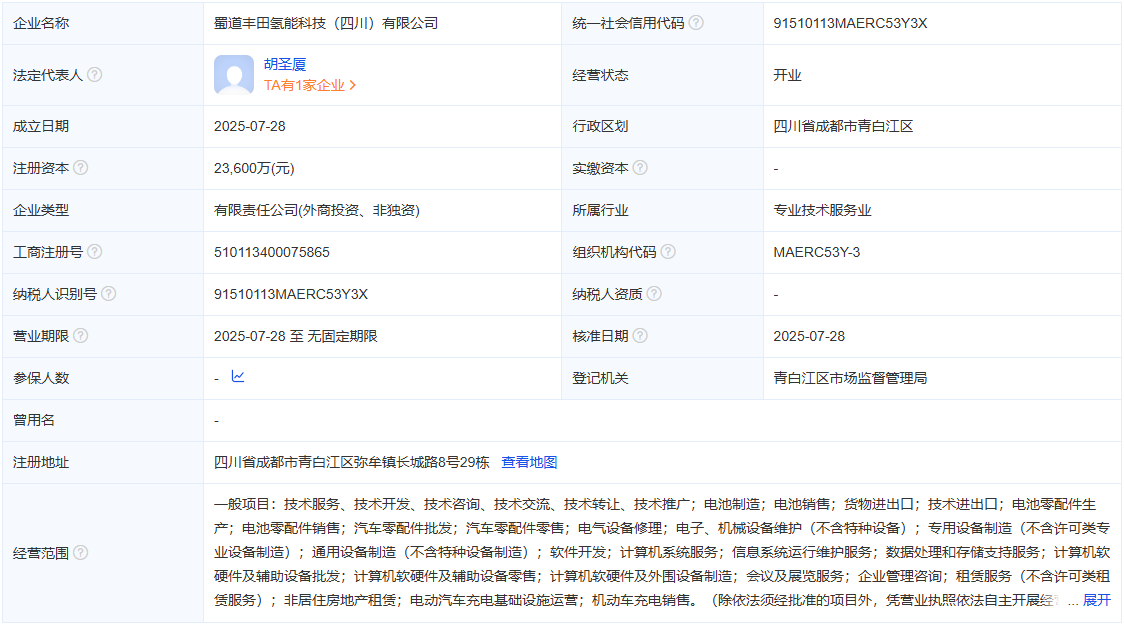This screenshot has width=1124, height=625.
Task: Click help icon beside 统一社会信用代码
Action: click(696, 23)
